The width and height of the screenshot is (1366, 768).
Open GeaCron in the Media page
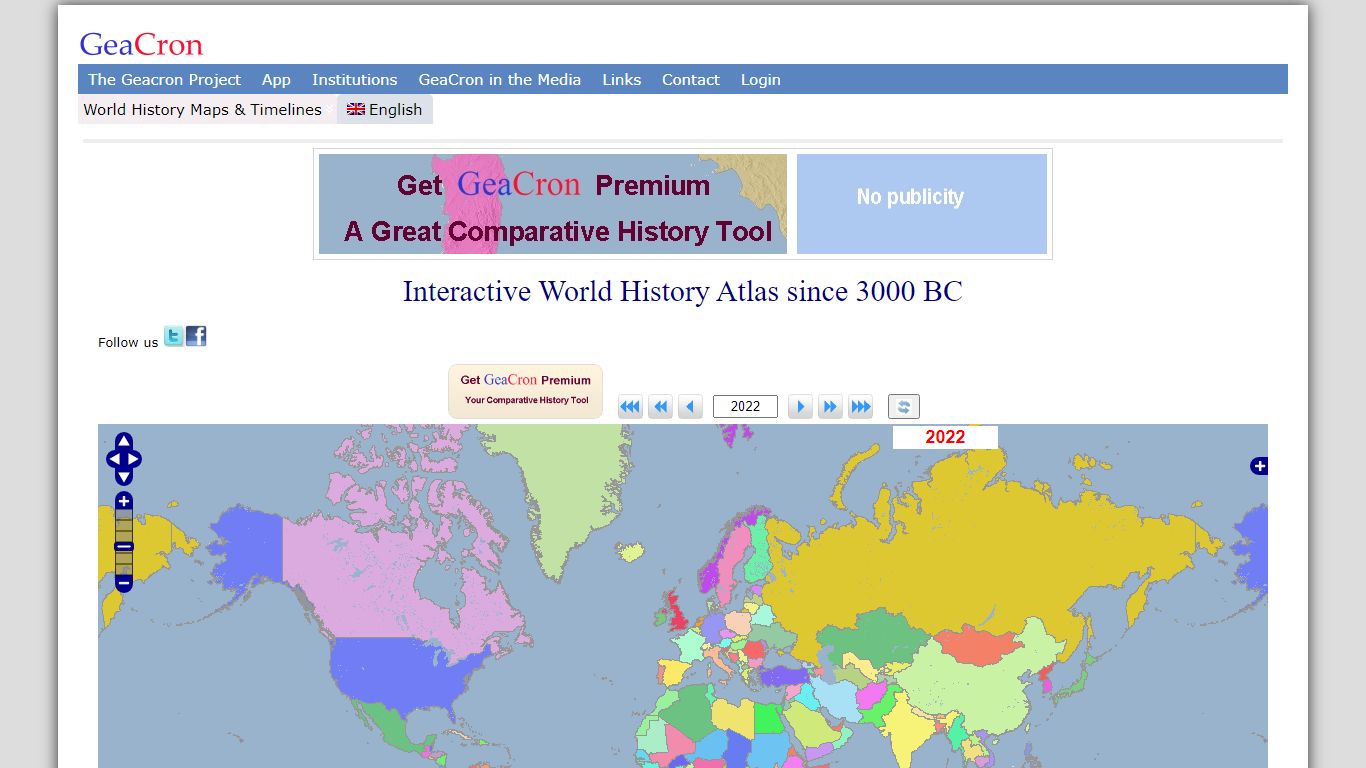tap(499, 79)
